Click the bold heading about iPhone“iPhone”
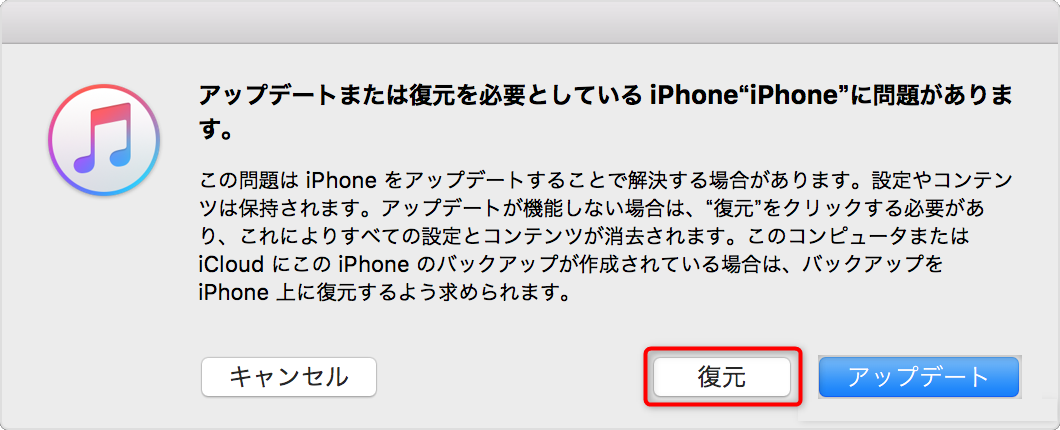This screenshot has width=1060, height=430. click(606, 112)
